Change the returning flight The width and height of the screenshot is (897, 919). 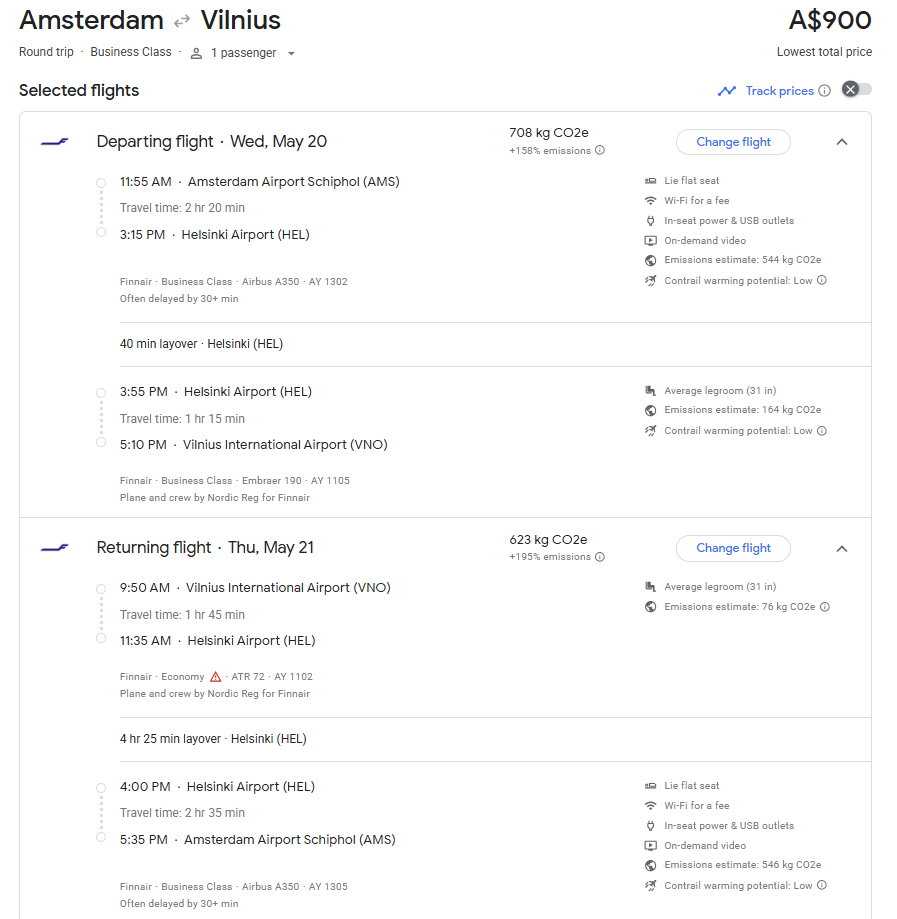[x=733, y=548]
